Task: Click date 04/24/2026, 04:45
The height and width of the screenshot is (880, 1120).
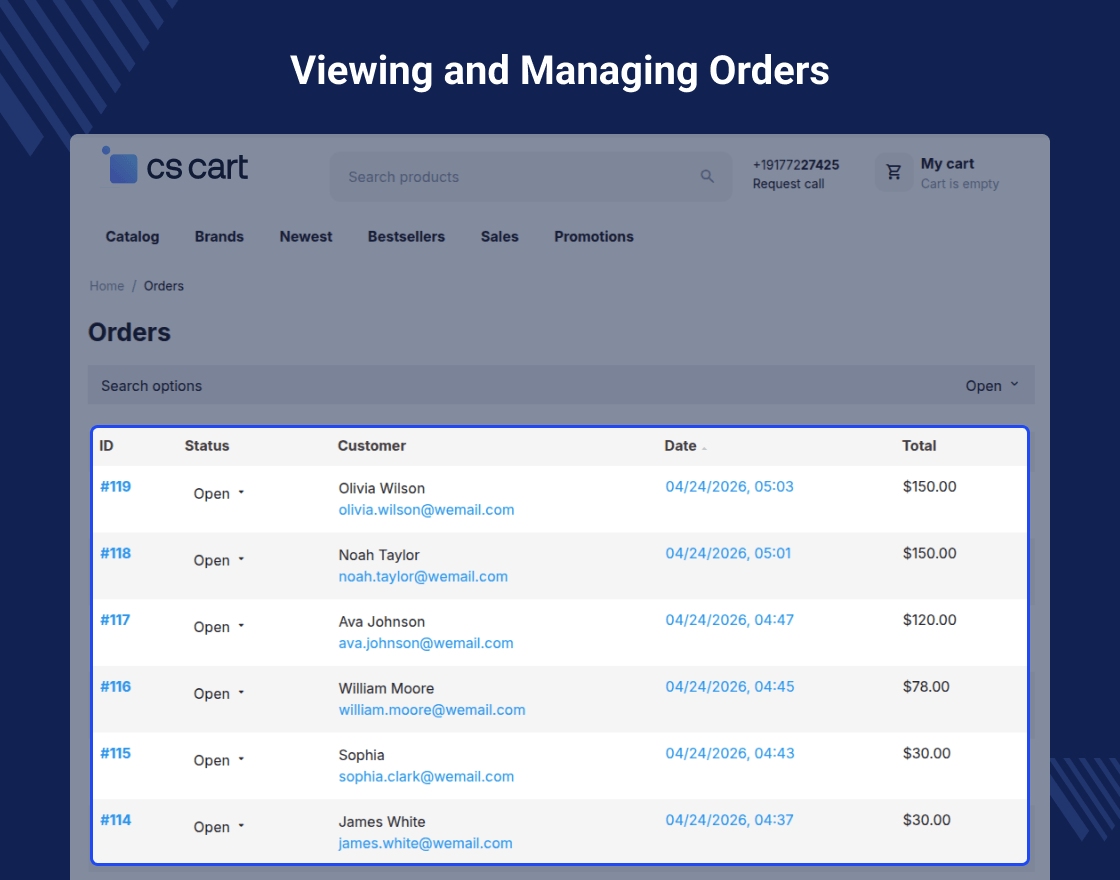Action: coord(729,686)
